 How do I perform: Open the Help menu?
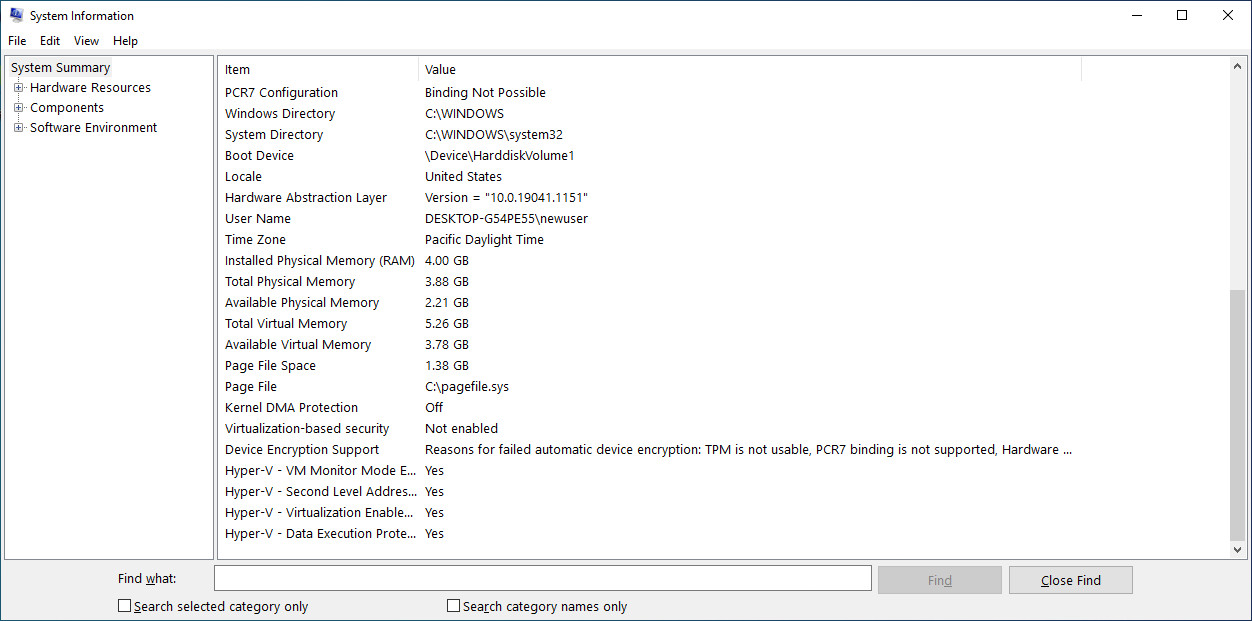[125, 41]
